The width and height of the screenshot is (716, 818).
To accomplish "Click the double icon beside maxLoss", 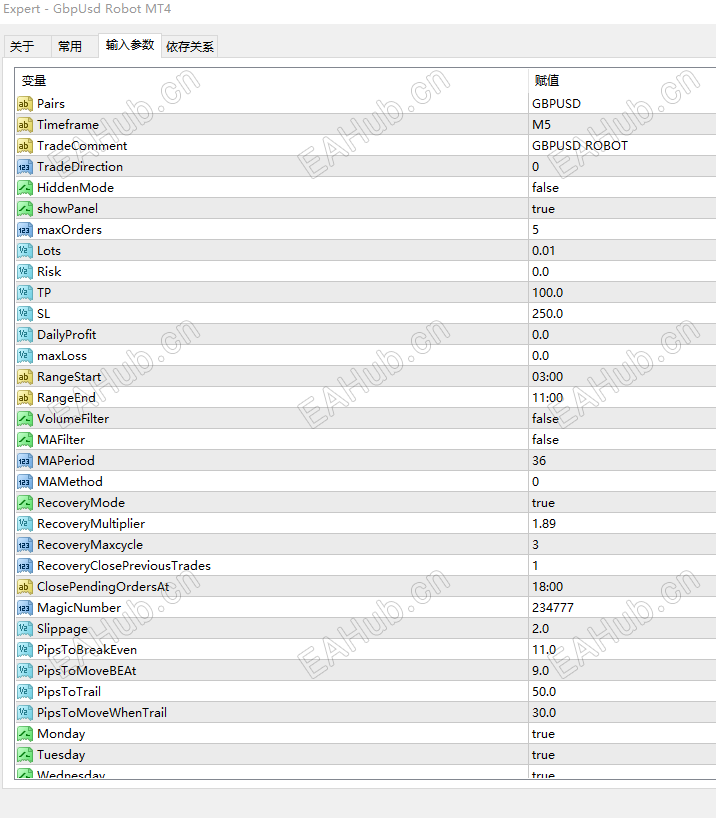I will (x=25, y=356).
